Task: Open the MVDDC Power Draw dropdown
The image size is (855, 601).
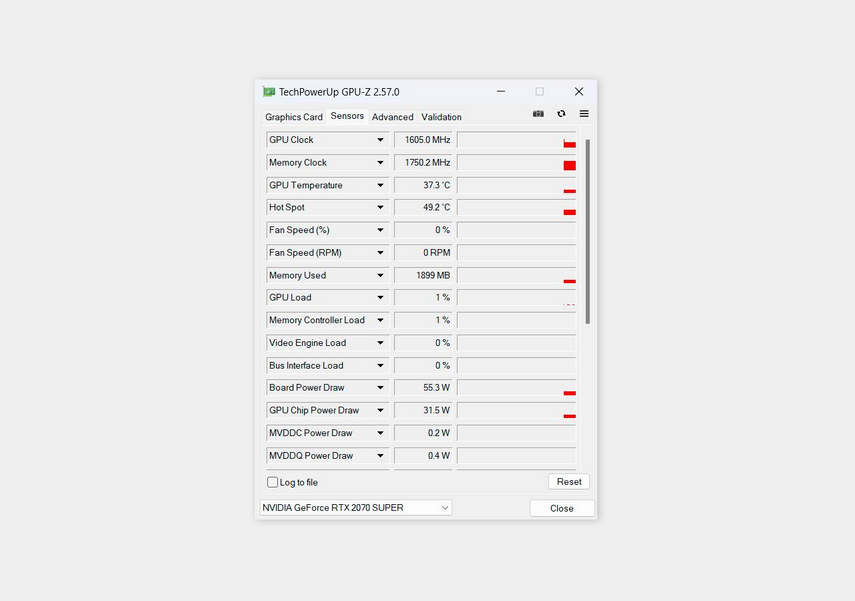Action: [x=380, y=433]
